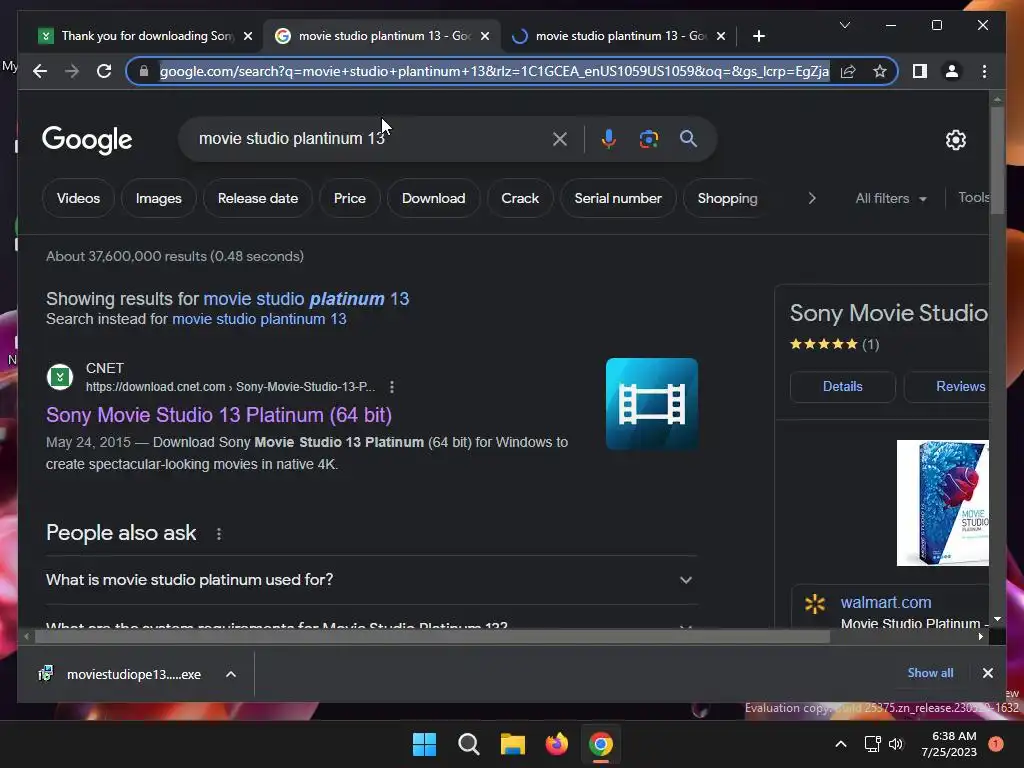Open File Explorer from taskbar
Viewport: 1024px width, 768px height.
pyautogui.click(x=513, y=744)
